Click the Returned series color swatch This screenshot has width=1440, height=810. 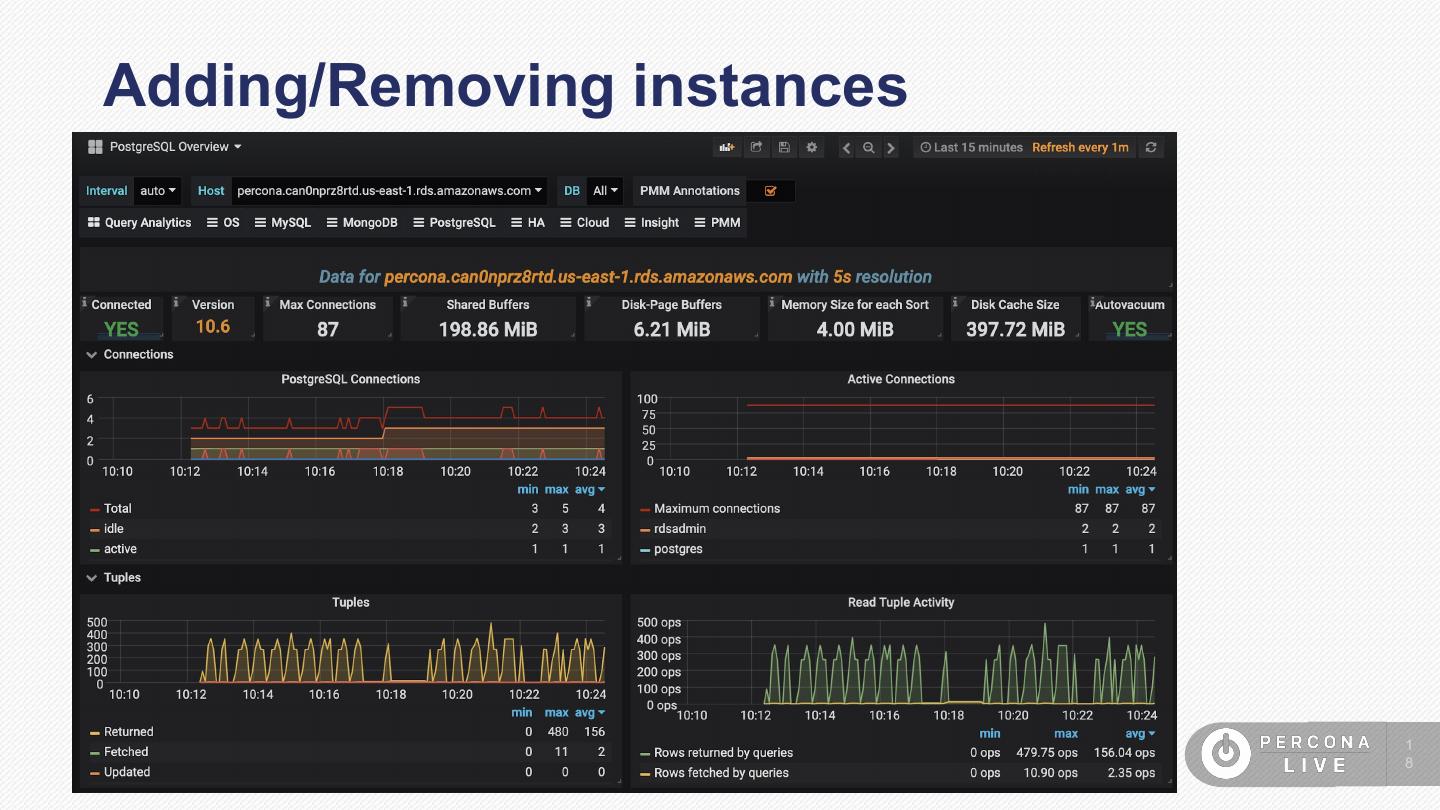(95, 733)
